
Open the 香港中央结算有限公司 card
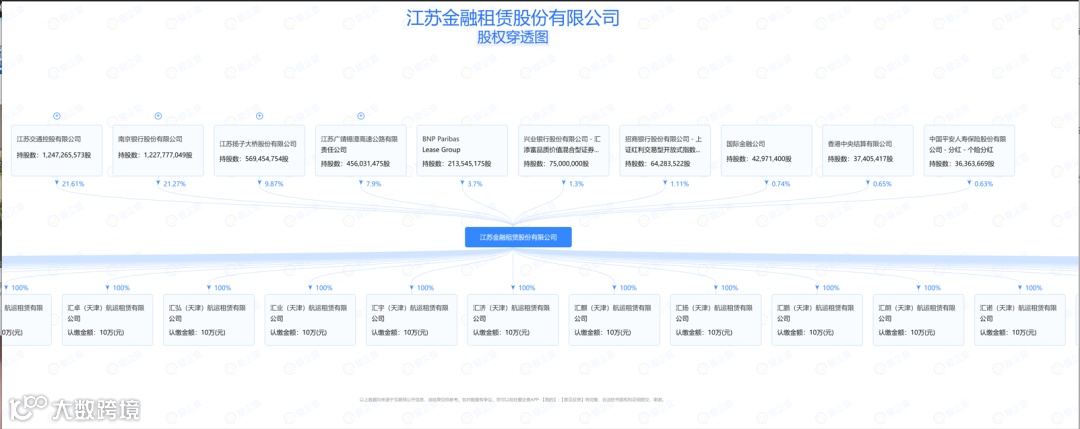[x=868, y=150]
